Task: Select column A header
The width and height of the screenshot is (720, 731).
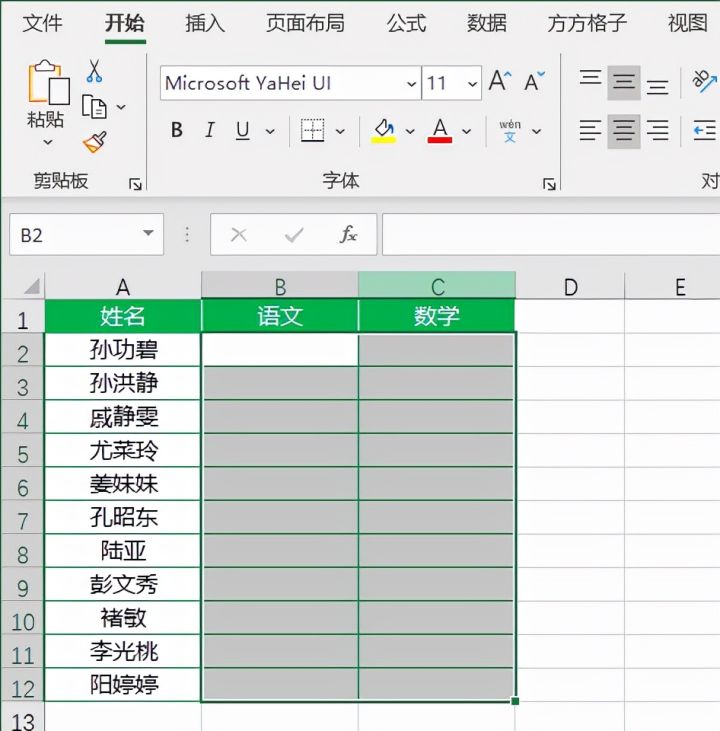Action: [x=123, y=287]
